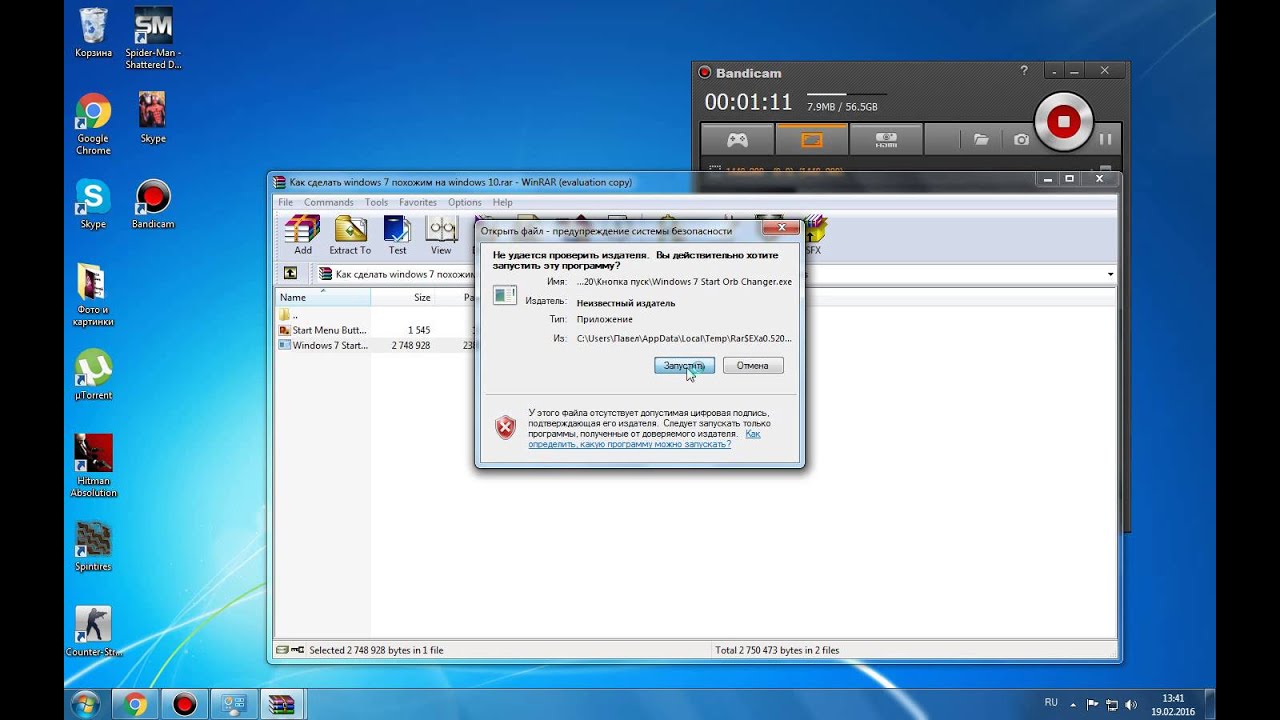Expand the WinRAR address bar dropdown
Screen dimensions: 1280x720
click(x=1110, y=274)
